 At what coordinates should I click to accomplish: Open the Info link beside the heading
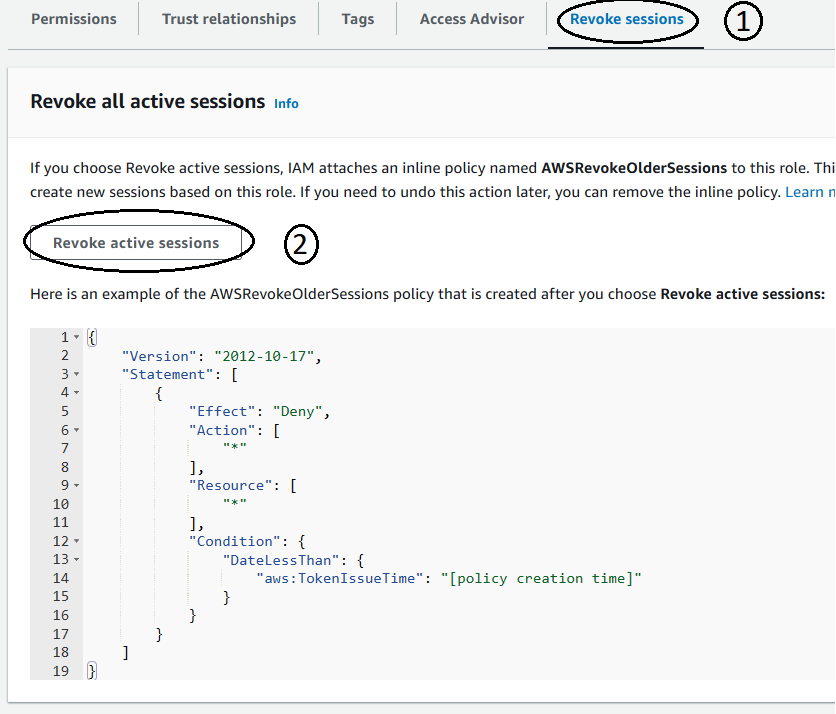[x=286, y=104]
